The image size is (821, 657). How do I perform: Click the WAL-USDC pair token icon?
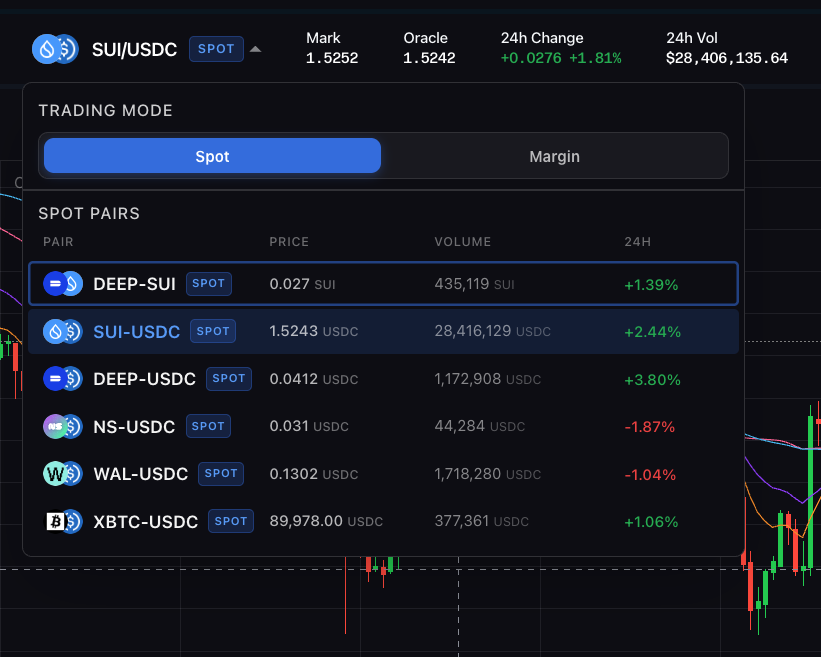[62, 474]
